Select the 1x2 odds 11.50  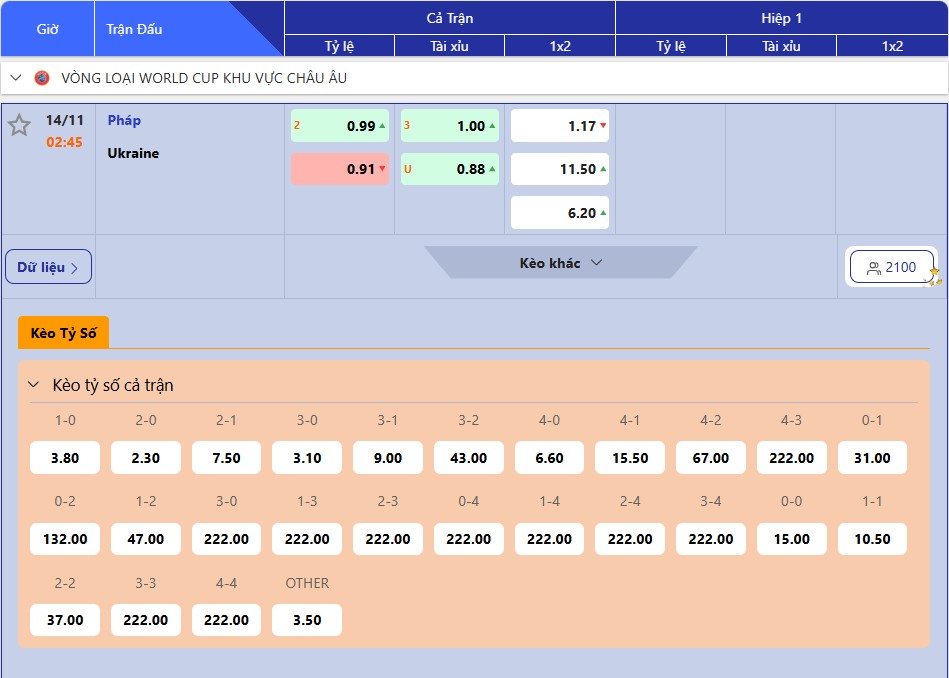pos(560,169)
